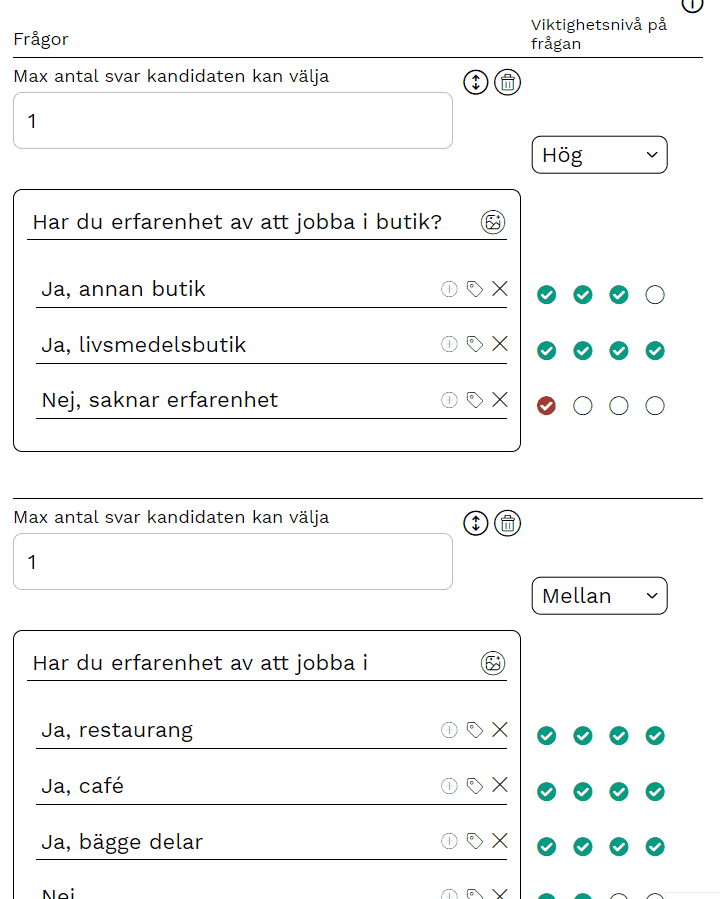Screen dimensions: 720x899
Task: Click the trash icon on the second question
Action: click(507, 523)
